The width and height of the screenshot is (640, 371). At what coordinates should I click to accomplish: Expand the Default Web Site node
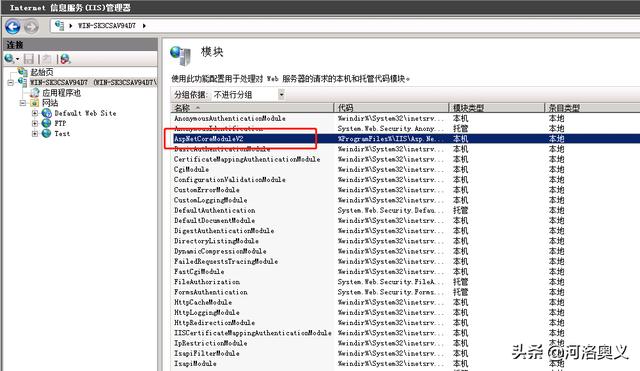(x=35, y=113)
